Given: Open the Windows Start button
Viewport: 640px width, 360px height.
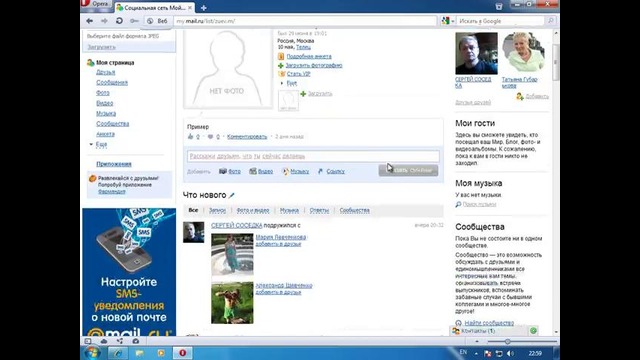Looking at the screenshot, I should pyautogui.click(x=93, y=353).
